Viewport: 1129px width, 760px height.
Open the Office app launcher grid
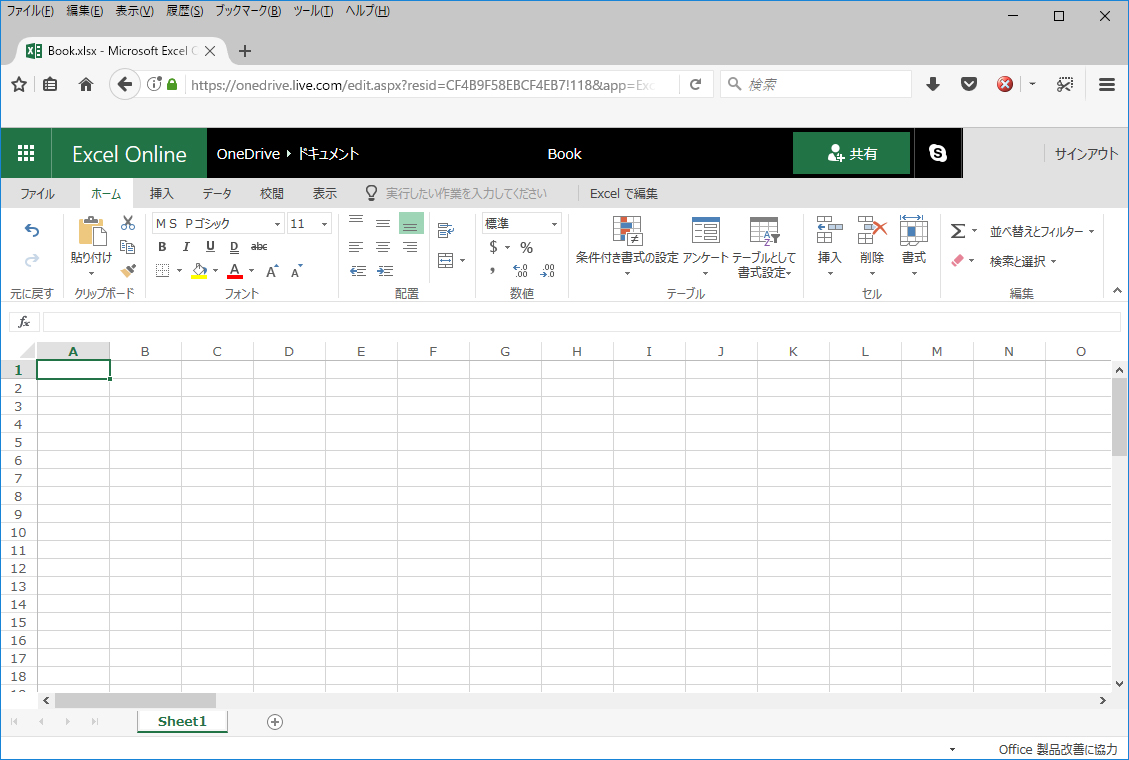26,153
